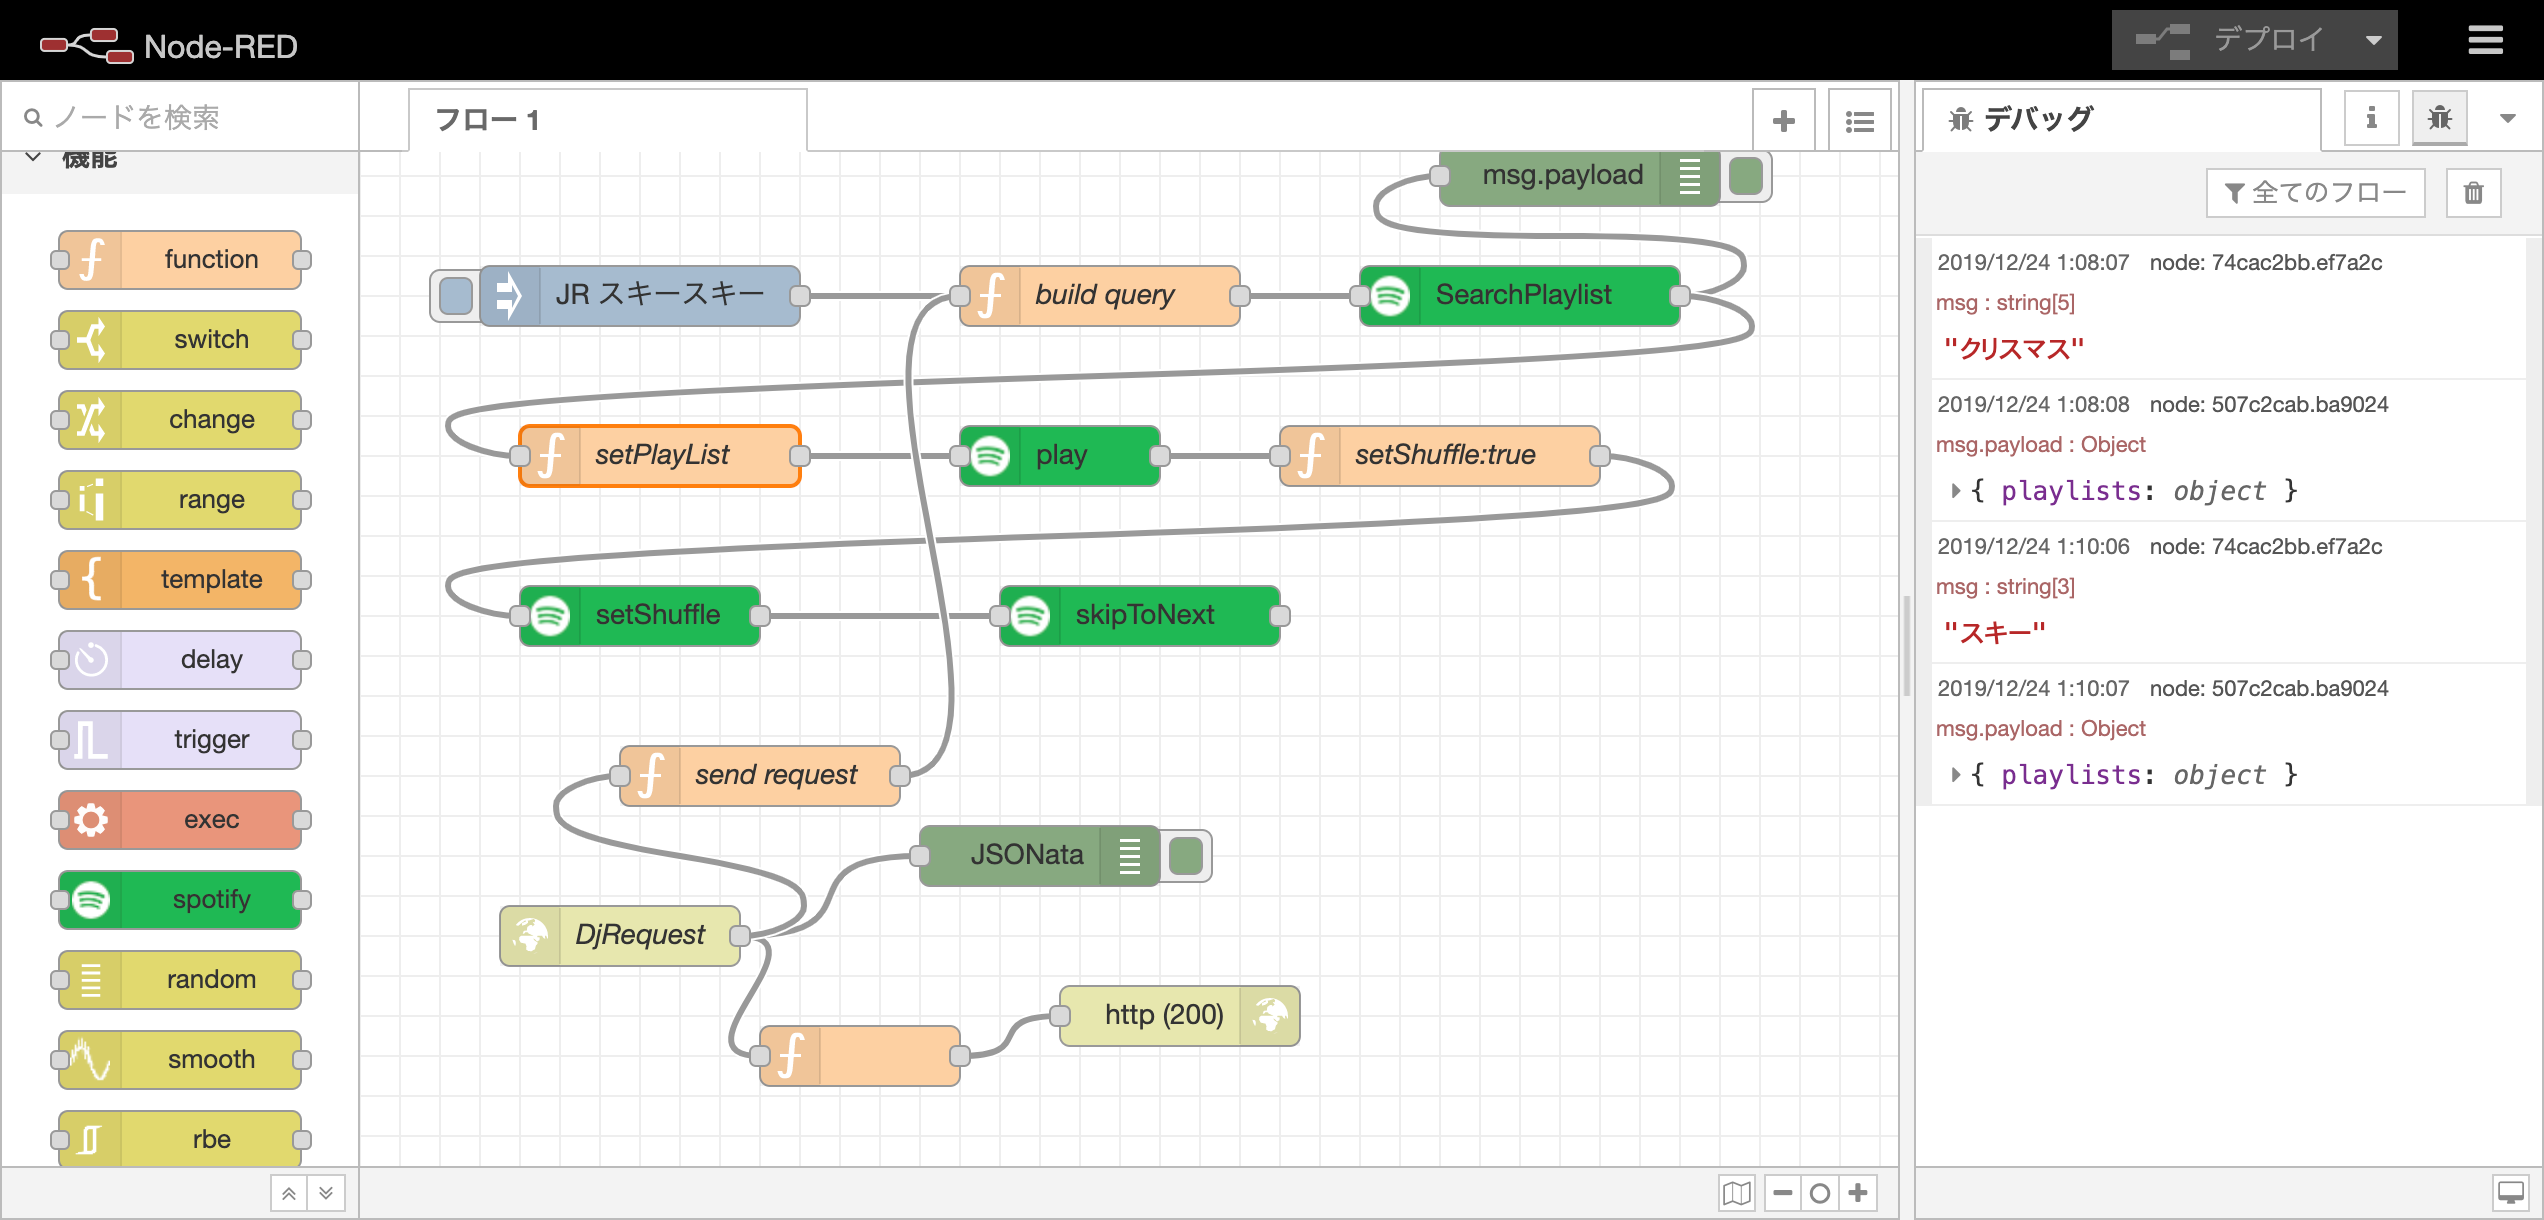Screen dimensions: 2544x1220
Task: Deactivate the msg.payload debug node output toggle
Action: (1746, 175)
